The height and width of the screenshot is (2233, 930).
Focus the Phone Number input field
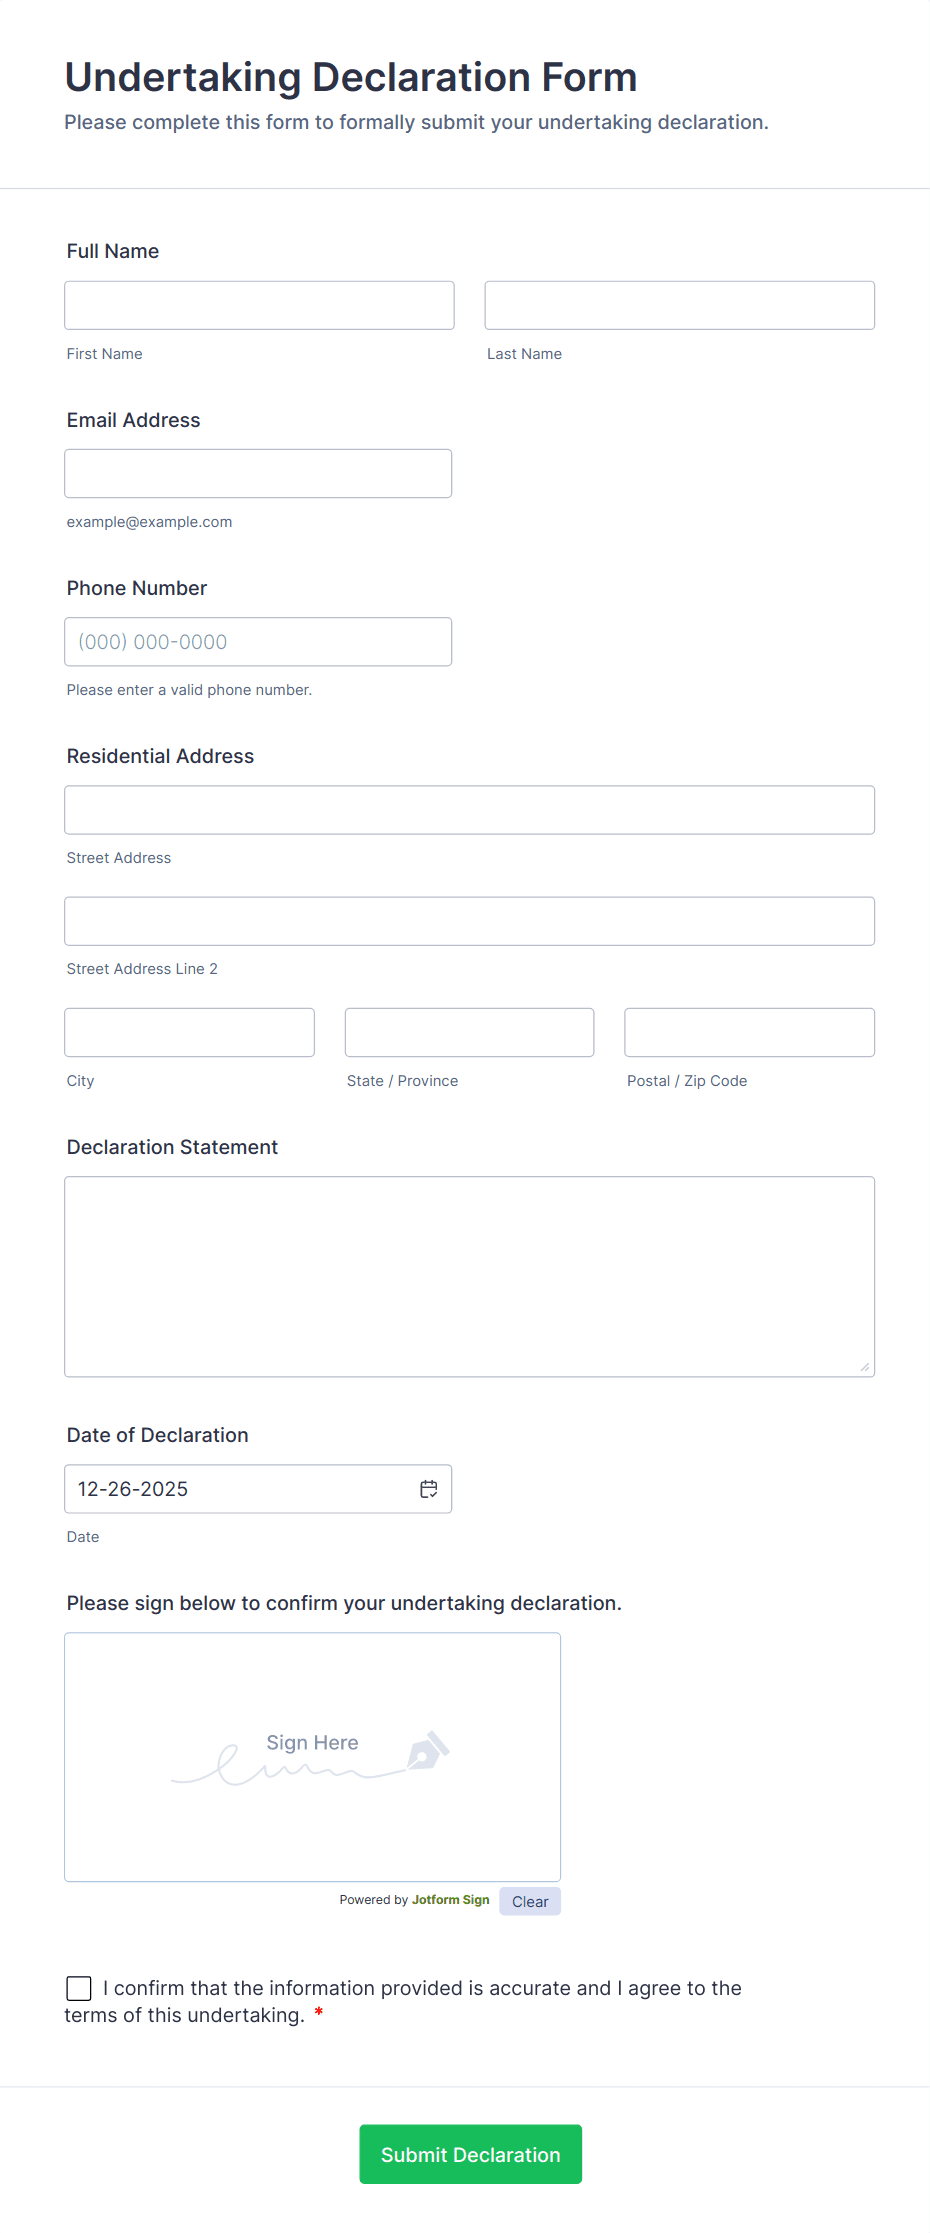pos(258,641)
